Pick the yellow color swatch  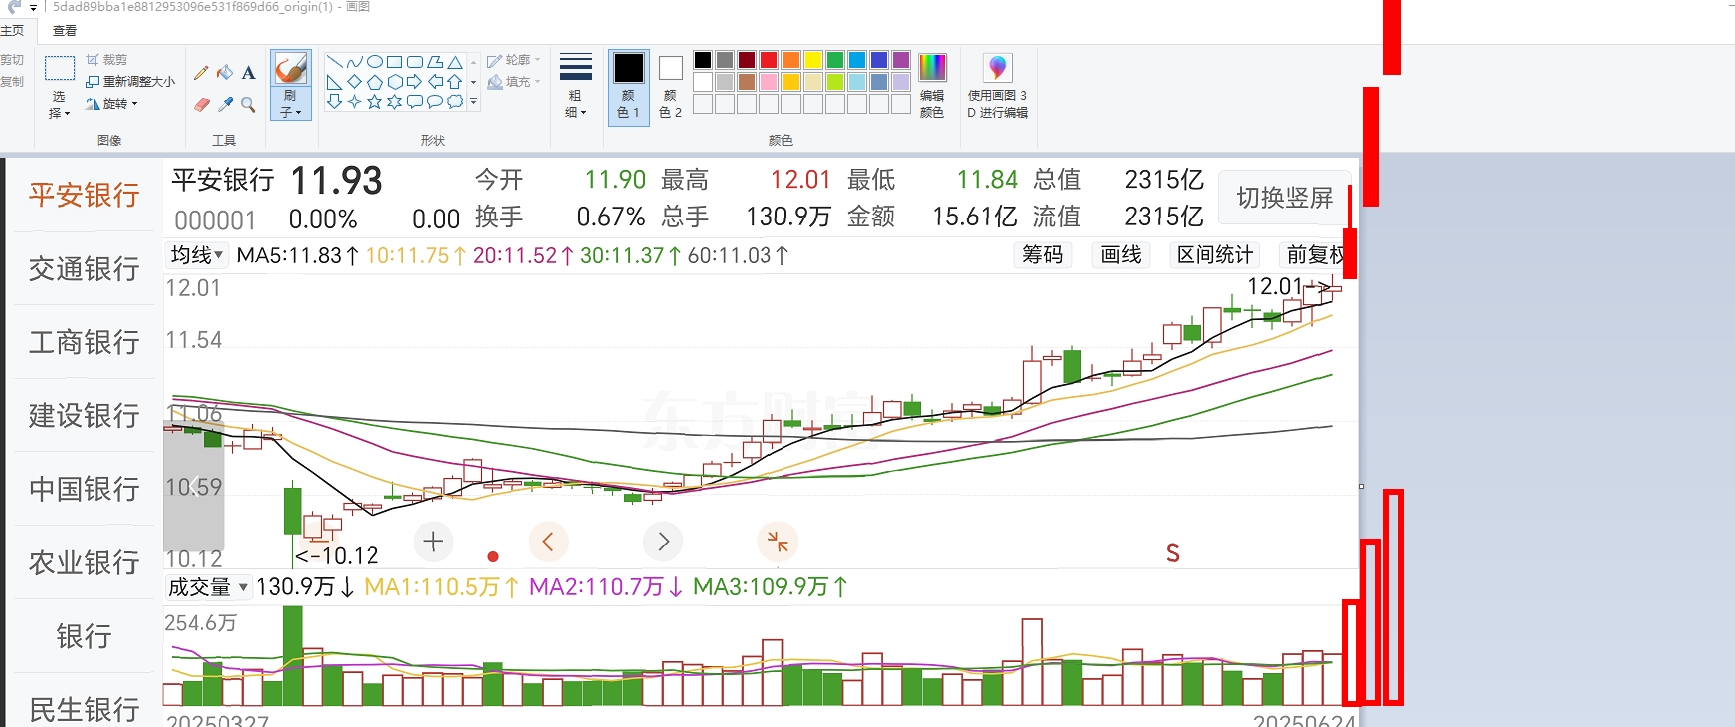pos(813,60)
